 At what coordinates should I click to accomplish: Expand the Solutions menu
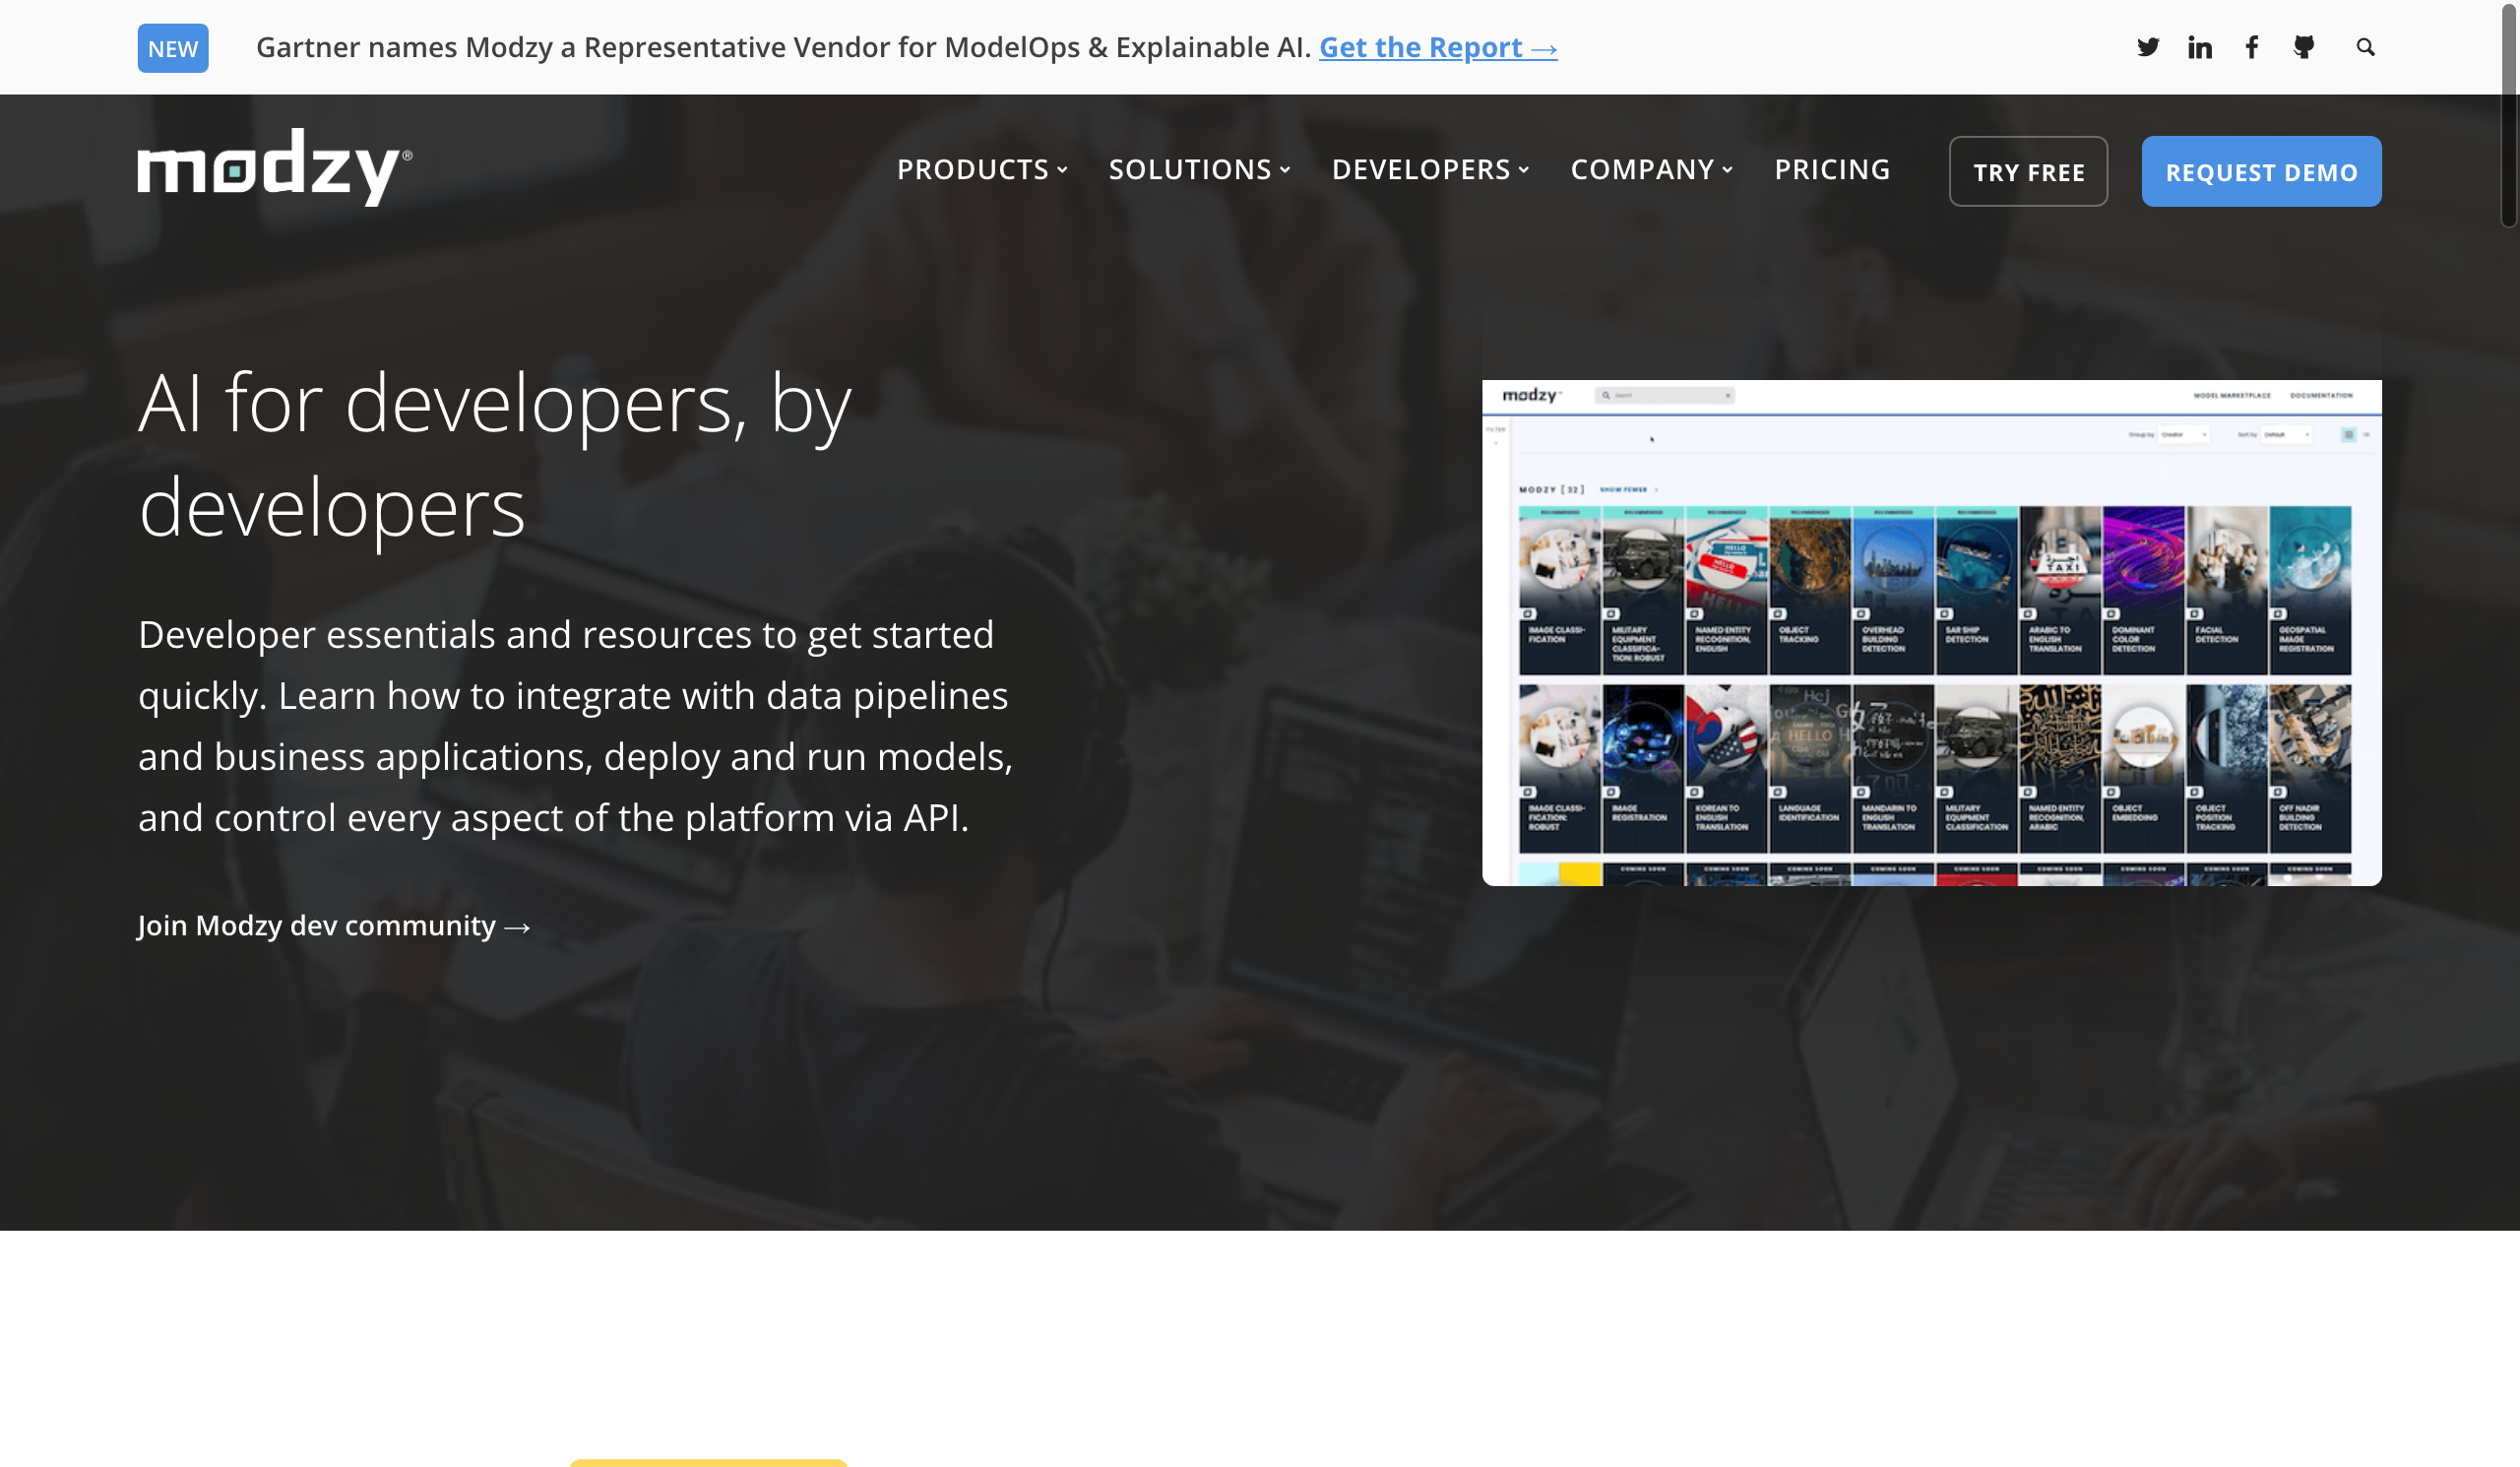coord(1199,170)
